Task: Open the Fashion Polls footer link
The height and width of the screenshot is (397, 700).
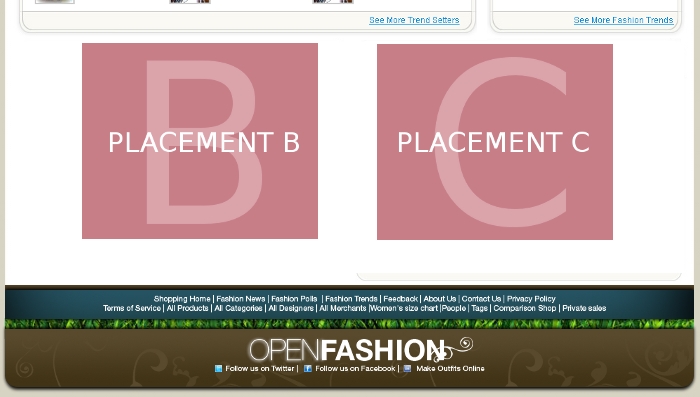Action: (x=294, y=299)
